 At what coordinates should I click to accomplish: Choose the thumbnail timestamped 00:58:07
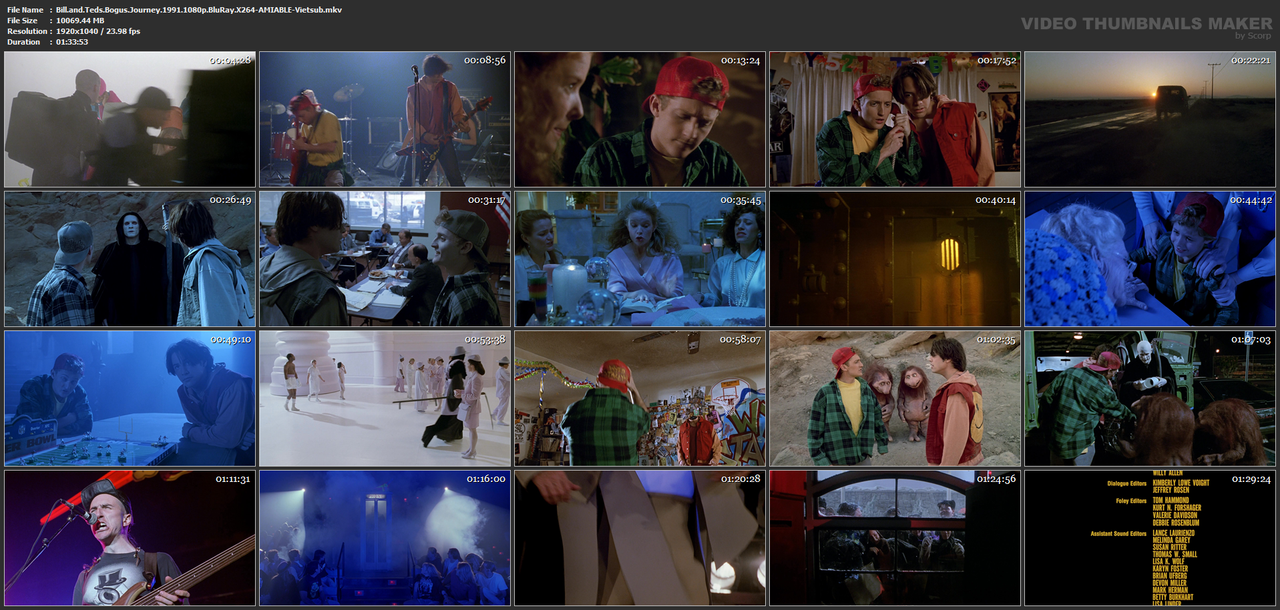(639, 398)
